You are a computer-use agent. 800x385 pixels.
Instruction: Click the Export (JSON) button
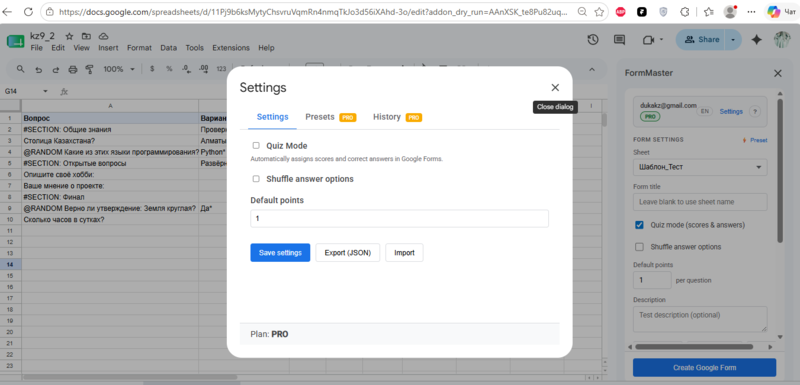[347, 252]
